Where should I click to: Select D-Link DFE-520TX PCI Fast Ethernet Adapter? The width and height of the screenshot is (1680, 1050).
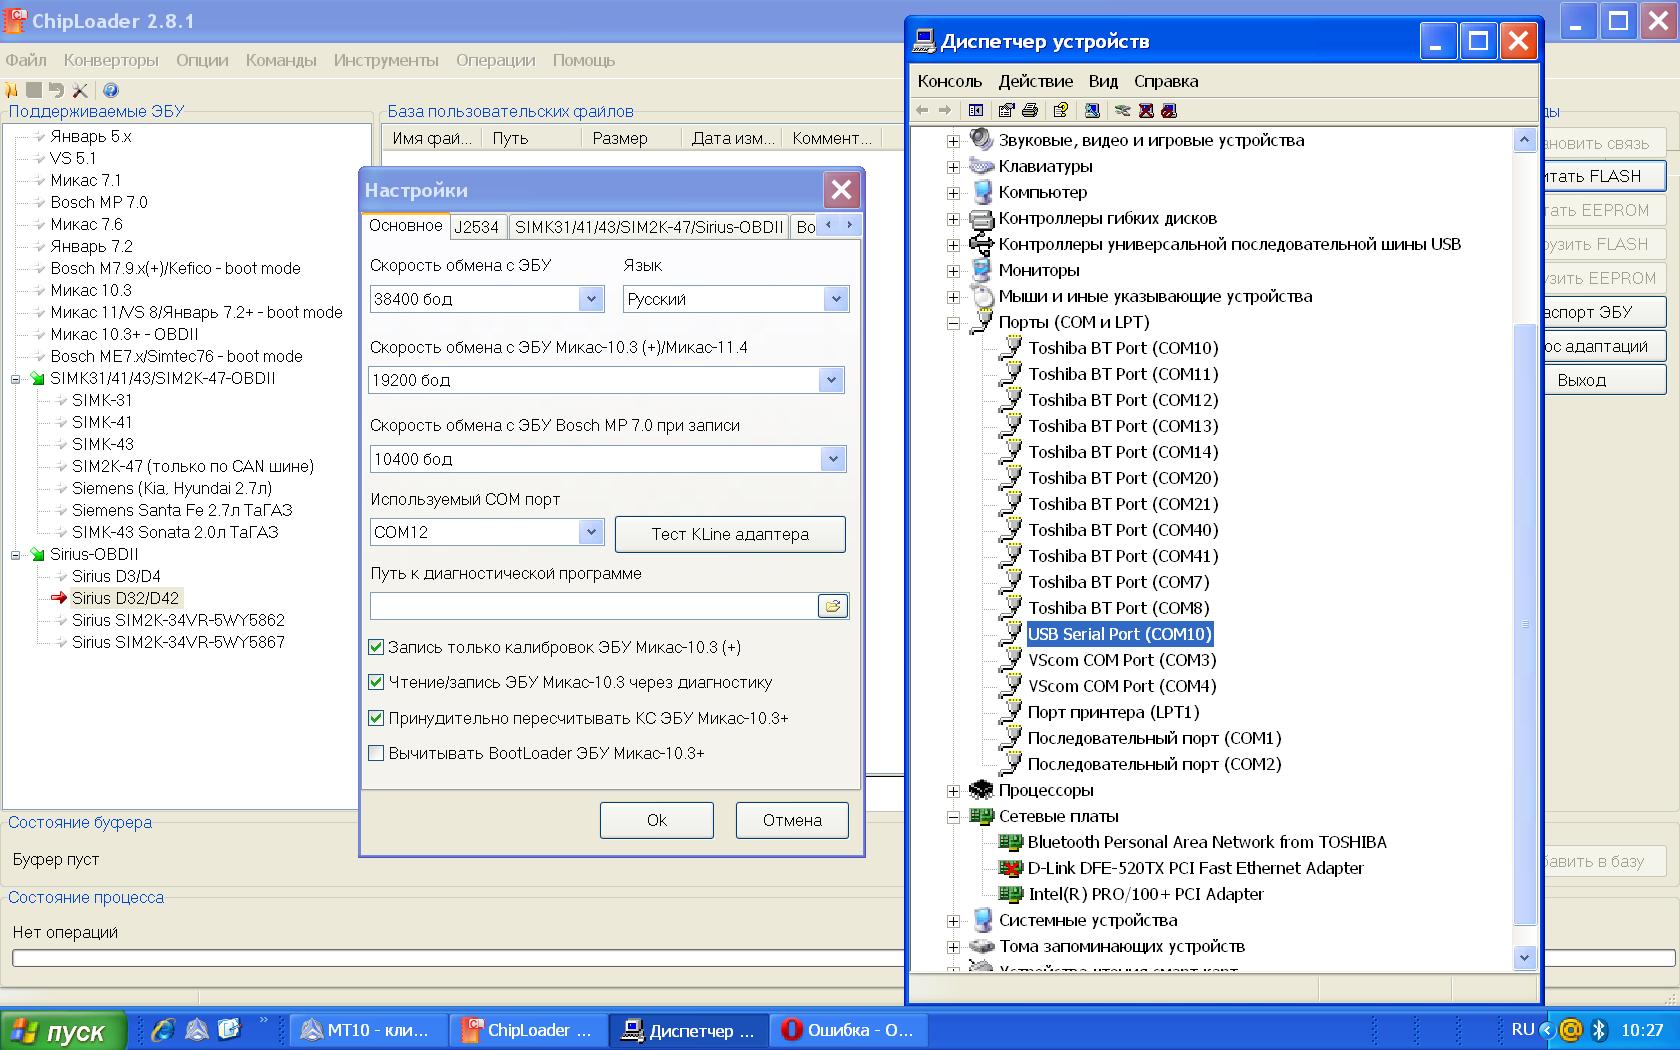(1195, 868)
